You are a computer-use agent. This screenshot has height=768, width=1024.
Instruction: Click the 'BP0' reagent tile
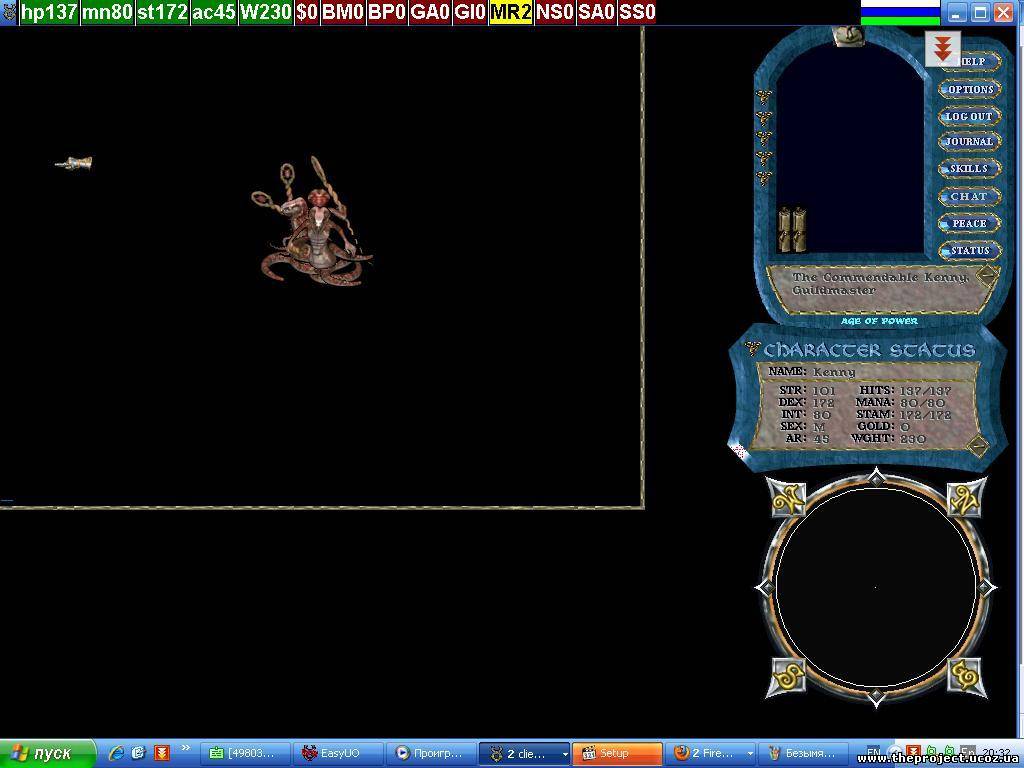pos(387,12)
